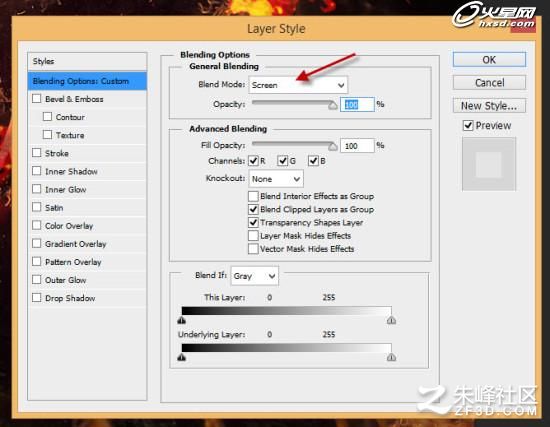This screenshot has width=550, height=427.
Task: Open the Blend If Gray dropdown
Action: (x=255, y=276)
